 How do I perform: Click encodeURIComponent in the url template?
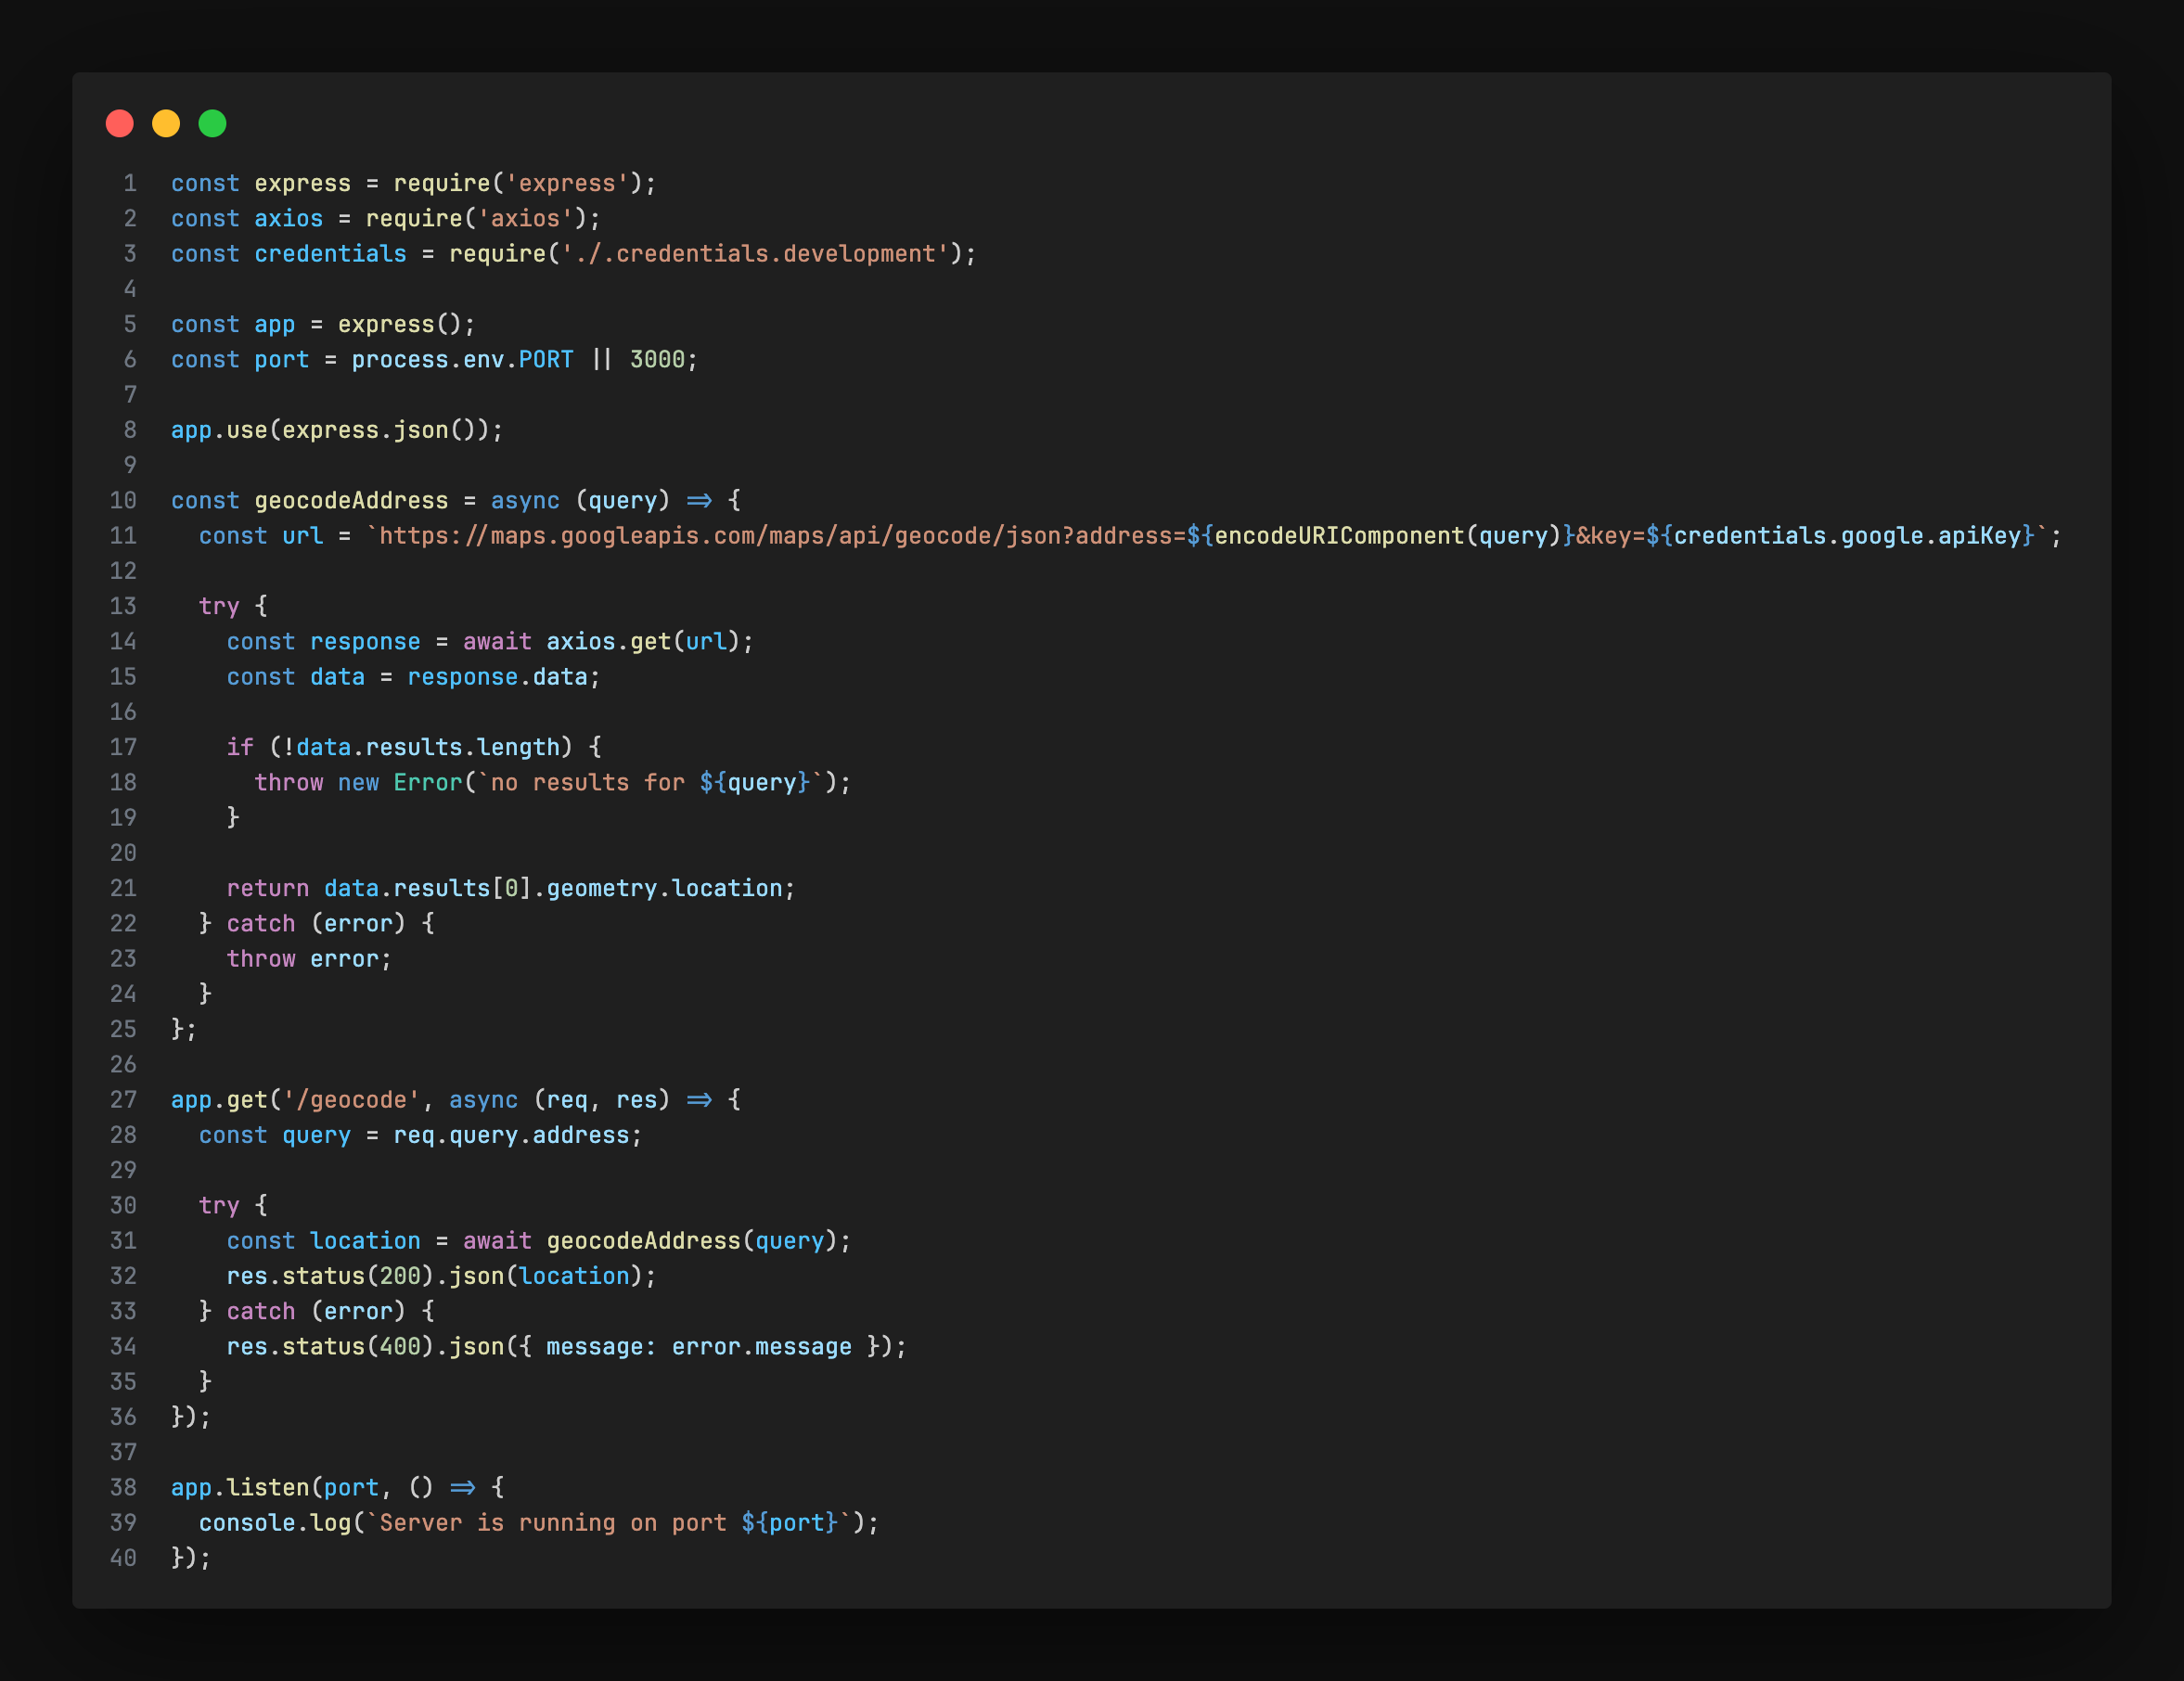point(1338,536)
